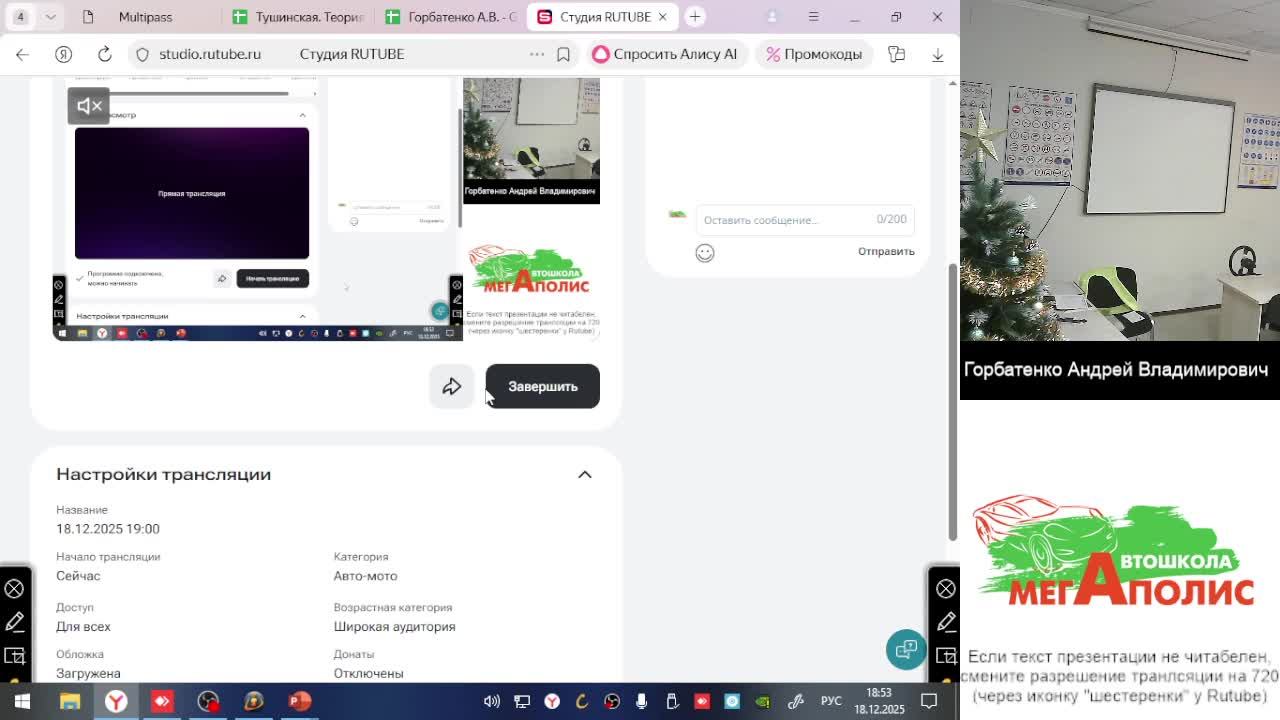The width and height of the screenshot is (1280, 720).
Task: Send the chat message with Отправить
Action: (886, 251)
